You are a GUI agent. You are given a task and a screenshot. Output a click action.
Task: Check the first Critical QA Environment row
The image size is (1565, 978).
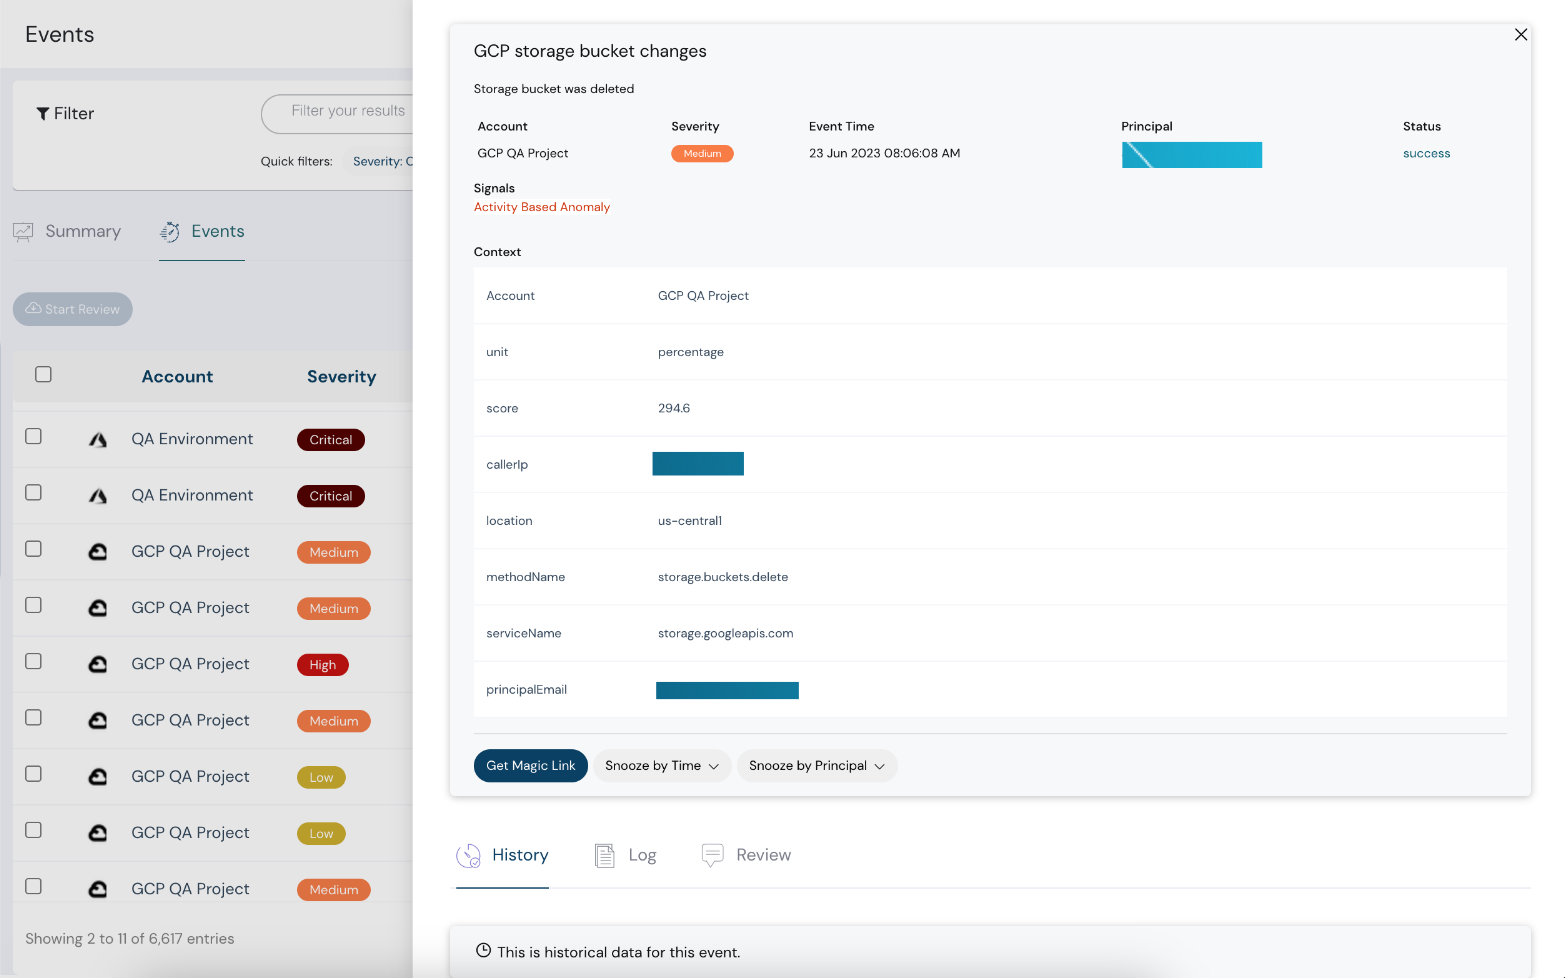point(33,436)
